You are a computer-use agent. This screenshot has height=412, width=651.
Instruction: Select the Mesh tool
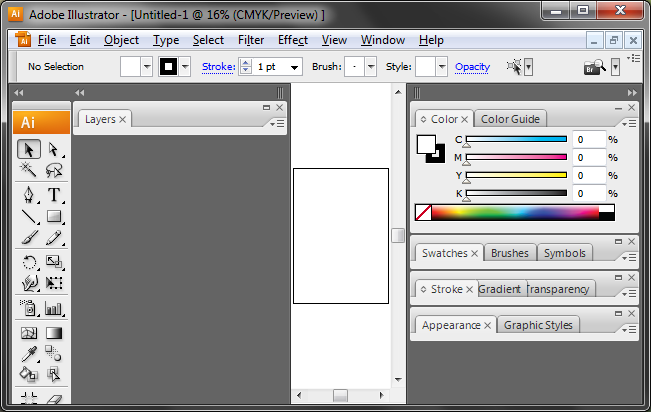pos(29,333)
